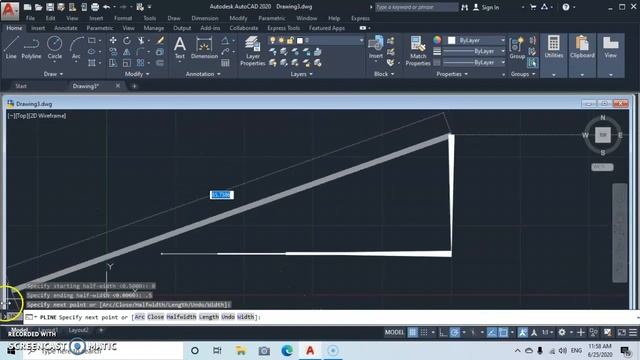Toggle object snap in status bar
This screenshot has height=360, width=640.
pos(503,332)
